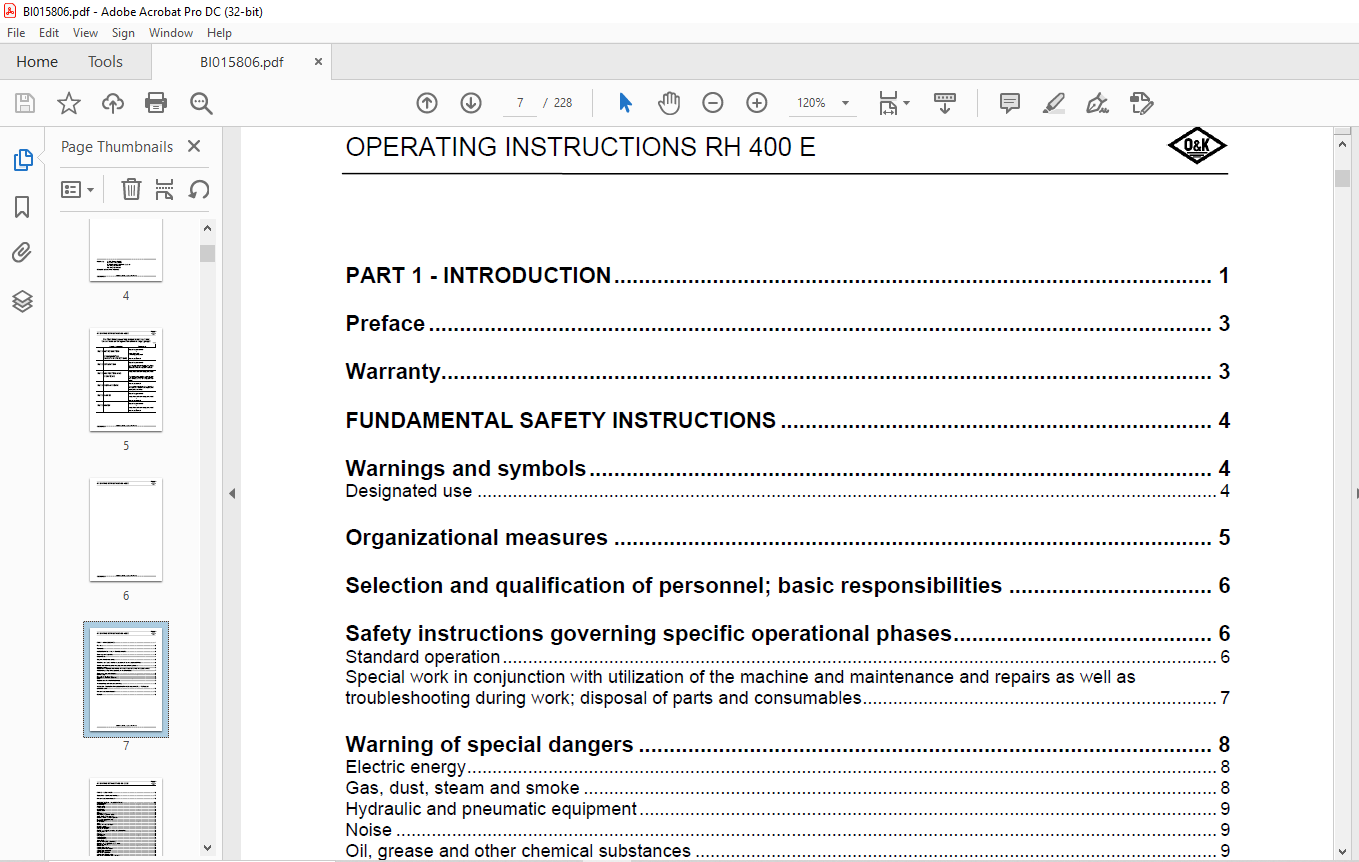Open the Window menu
The image size is (1359, 862).
pyautogui.click(x=171, y=33)
